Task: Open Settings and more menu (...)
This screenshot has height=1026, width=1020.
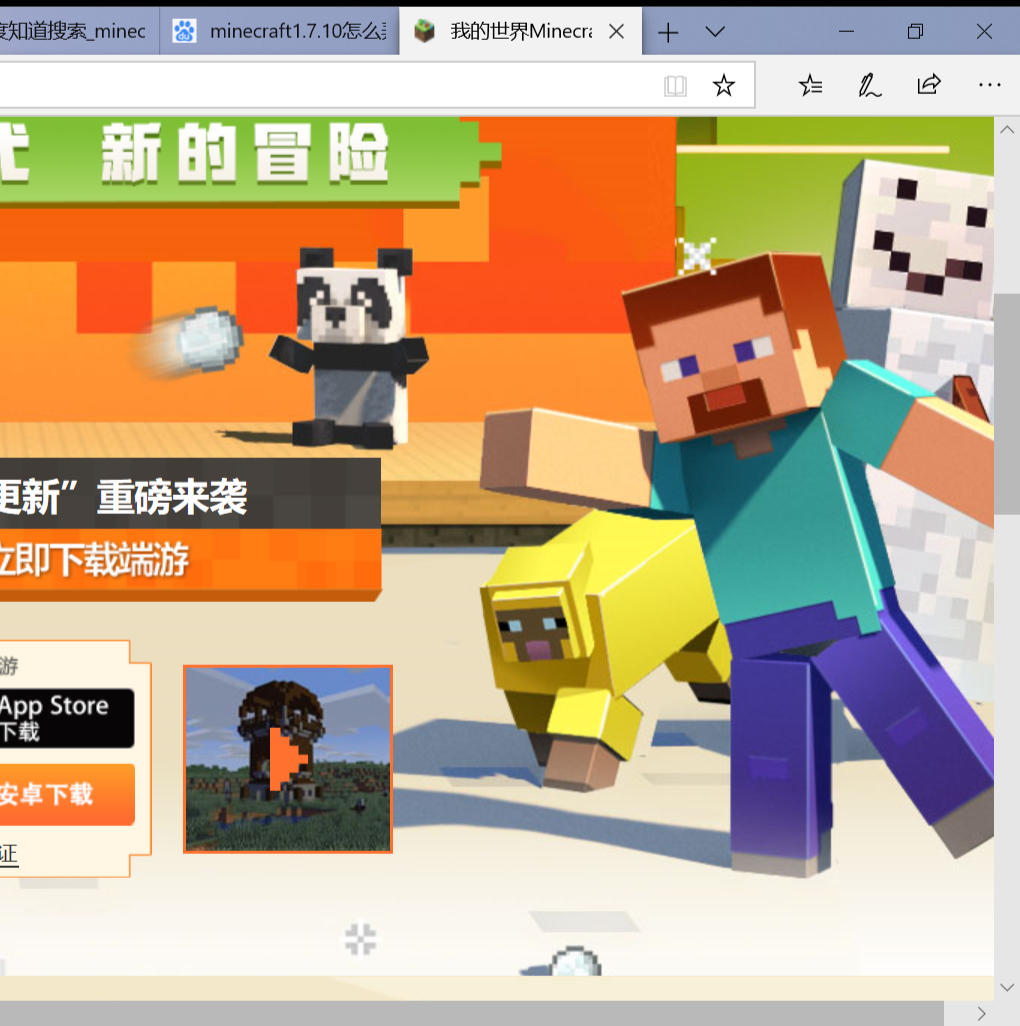Action: tap(989, 85)
